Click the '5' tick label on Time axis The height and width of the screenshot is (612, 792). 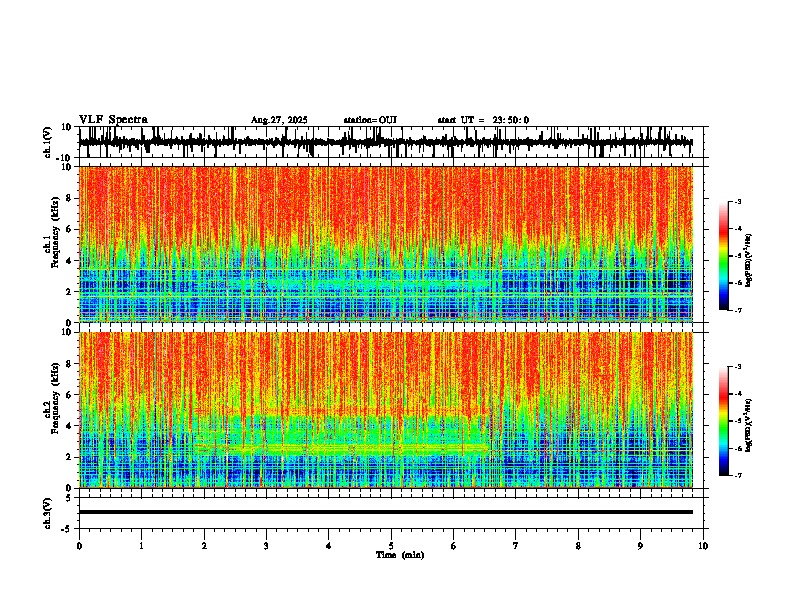(x=391, y=546)
